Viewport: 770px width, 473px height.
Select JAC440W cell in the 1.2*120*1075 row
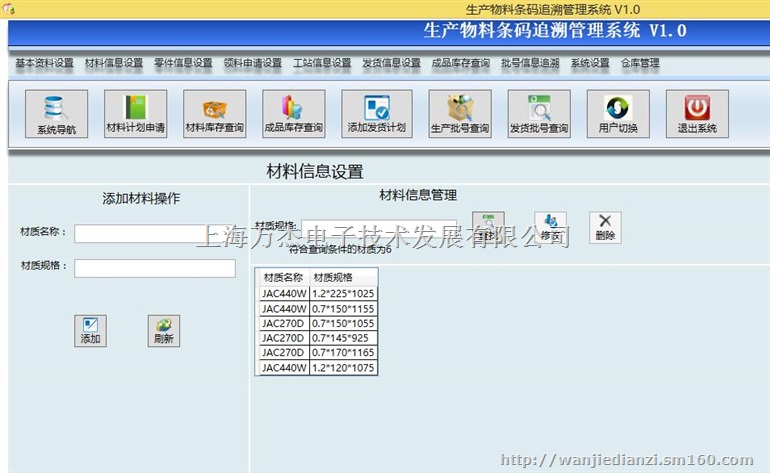pos(284,367)
